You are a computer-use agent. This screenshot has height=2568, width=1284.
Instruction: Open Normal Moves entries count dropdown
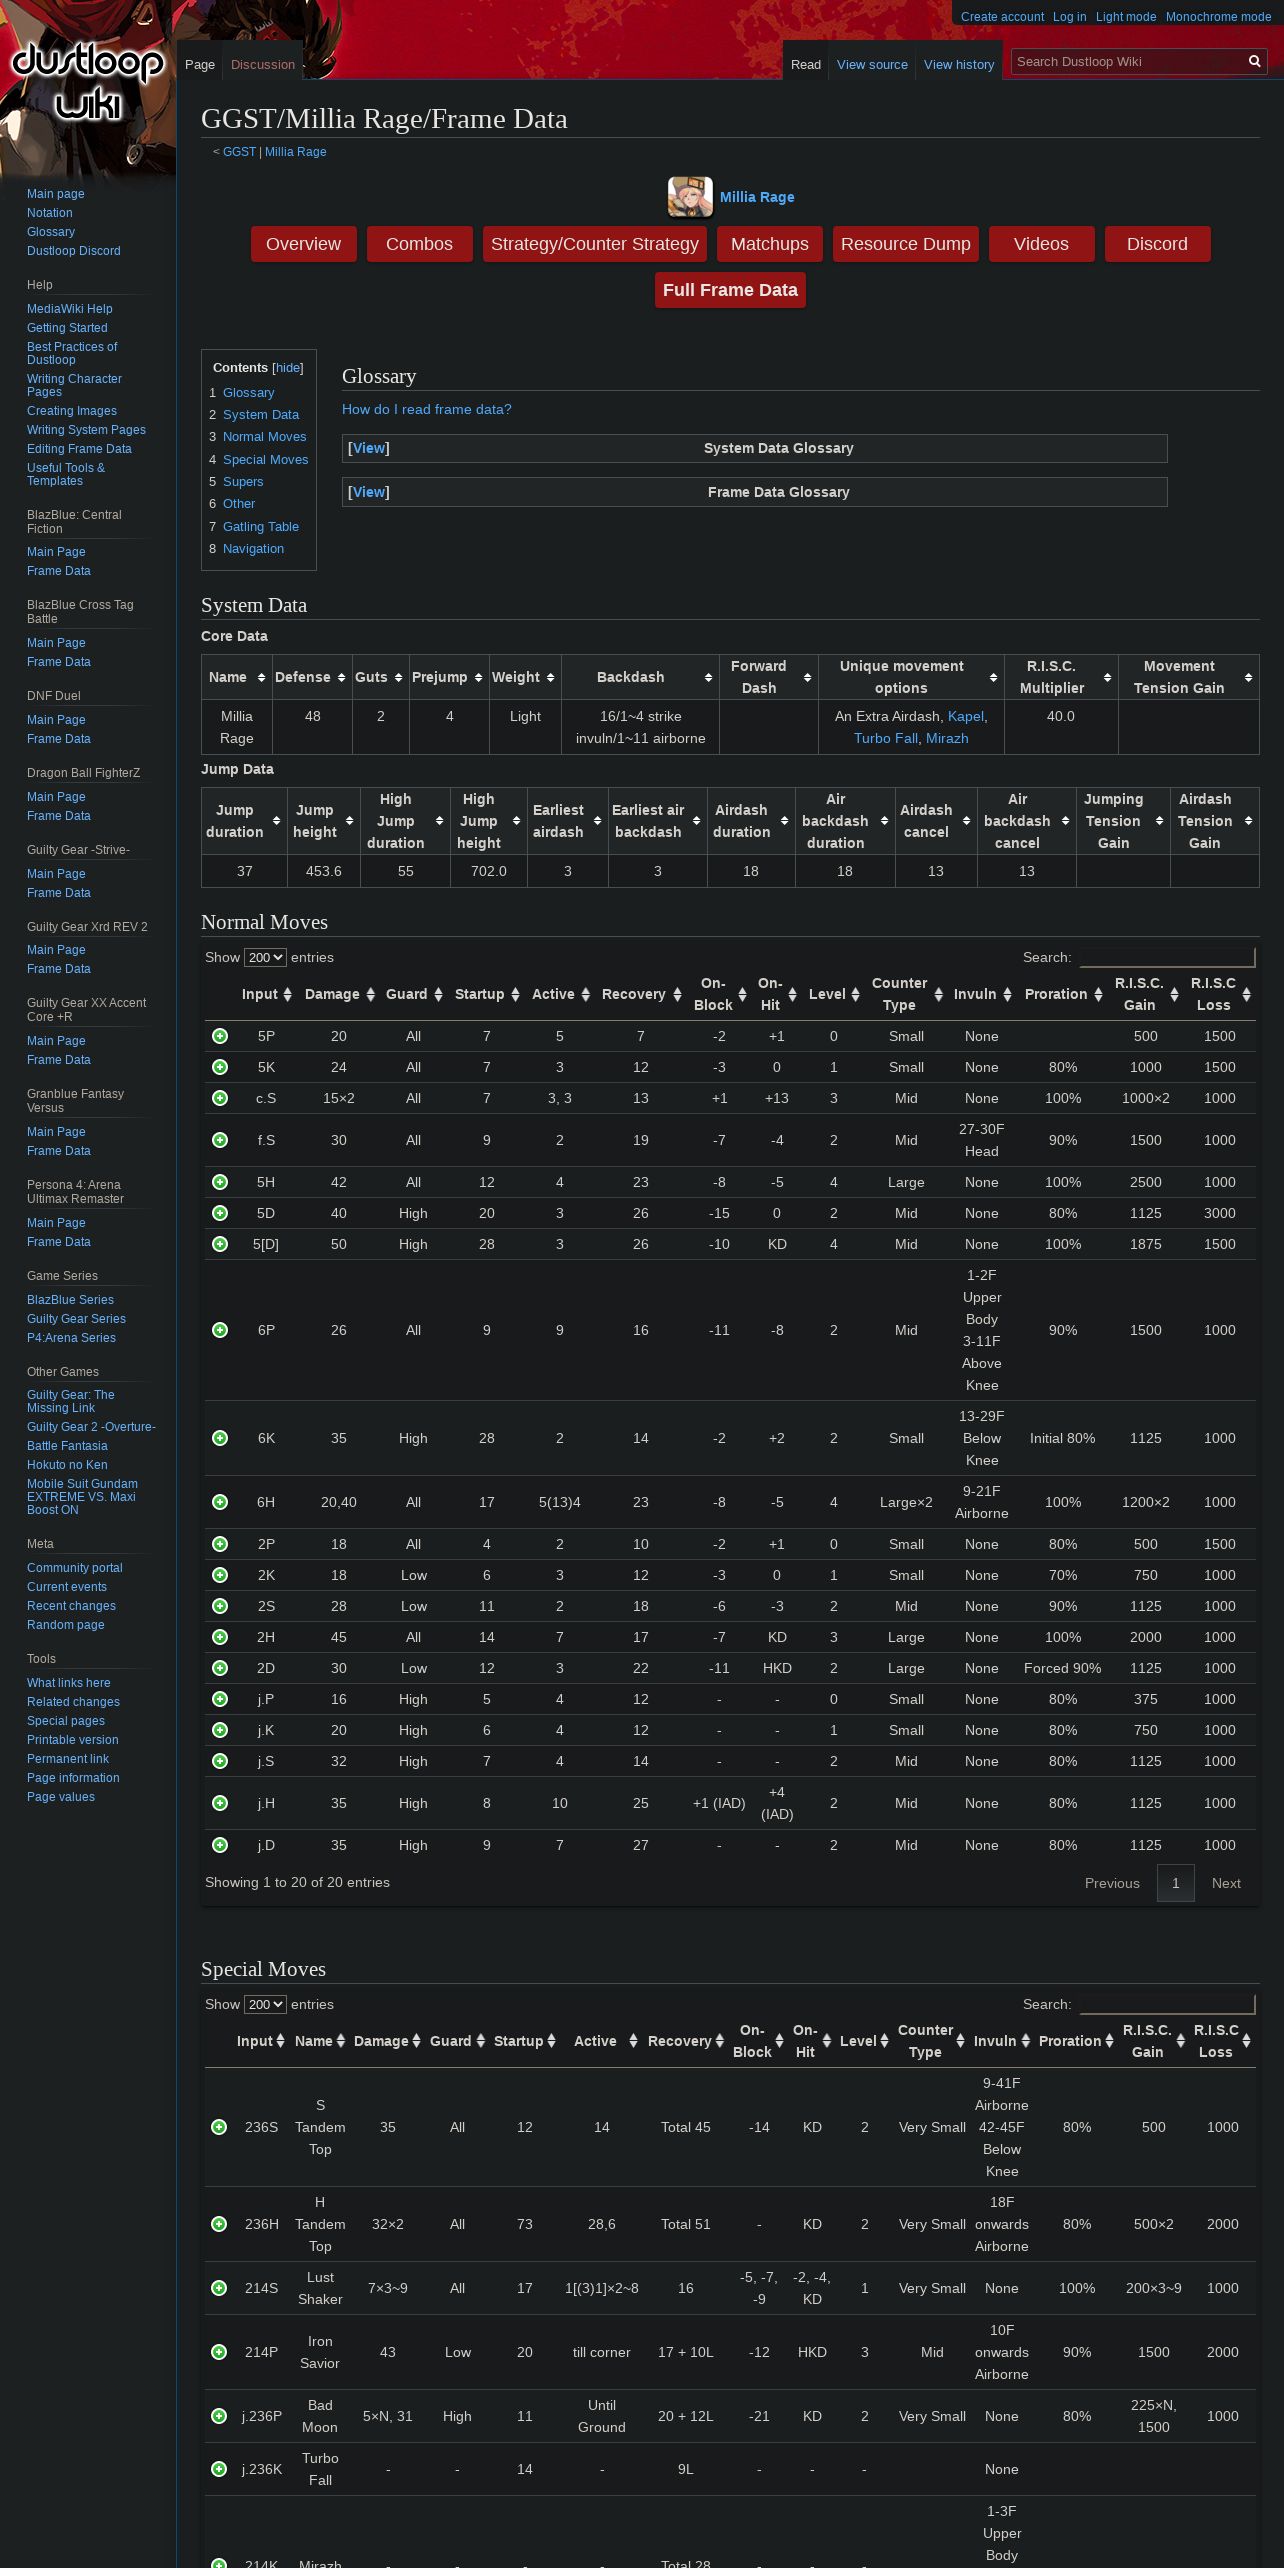(x=265, y=957)
